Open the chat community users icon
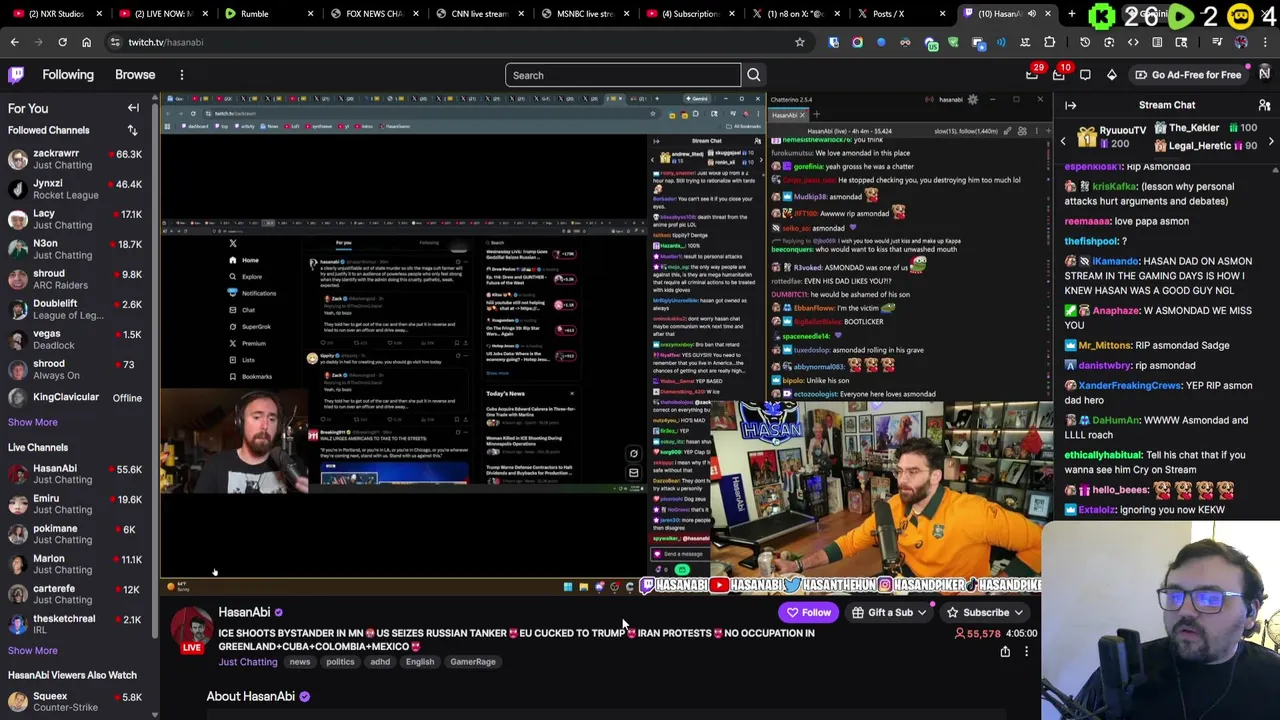The image size is (1280, 720). 1265,105
